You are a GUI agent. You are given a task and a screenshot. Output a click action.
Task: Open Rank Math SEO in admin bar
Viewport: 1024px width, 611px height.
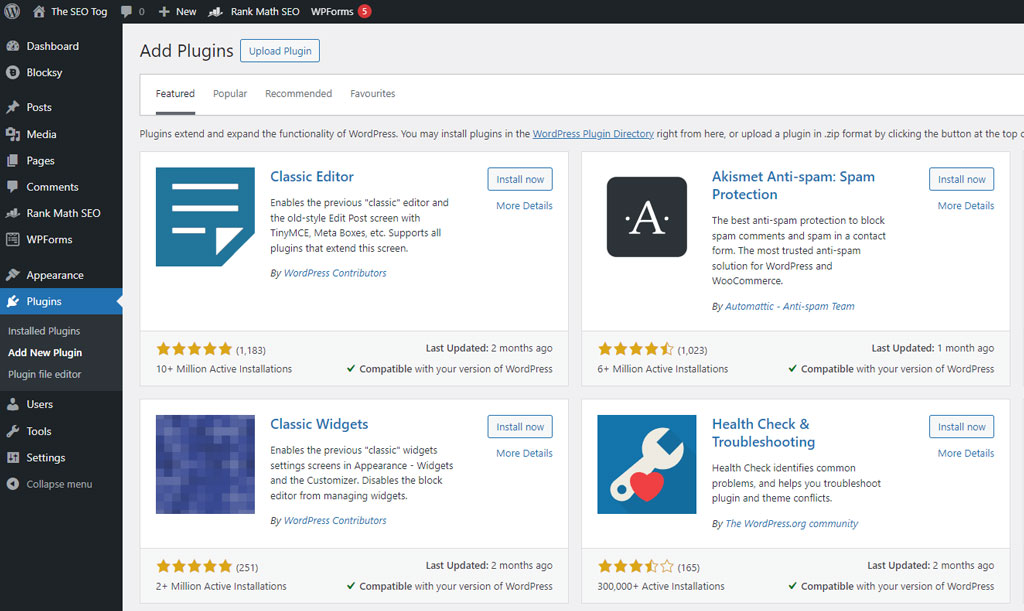coord(254,11)
